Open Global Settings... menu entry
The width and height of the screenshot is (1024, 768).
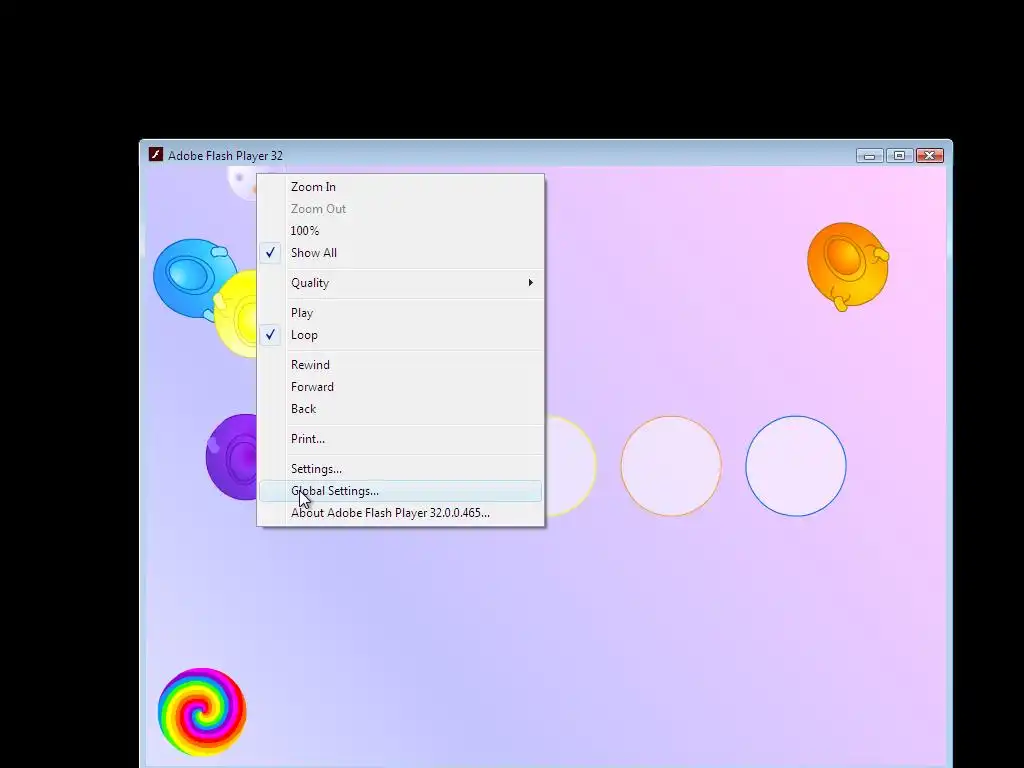(x=400, y=491)
